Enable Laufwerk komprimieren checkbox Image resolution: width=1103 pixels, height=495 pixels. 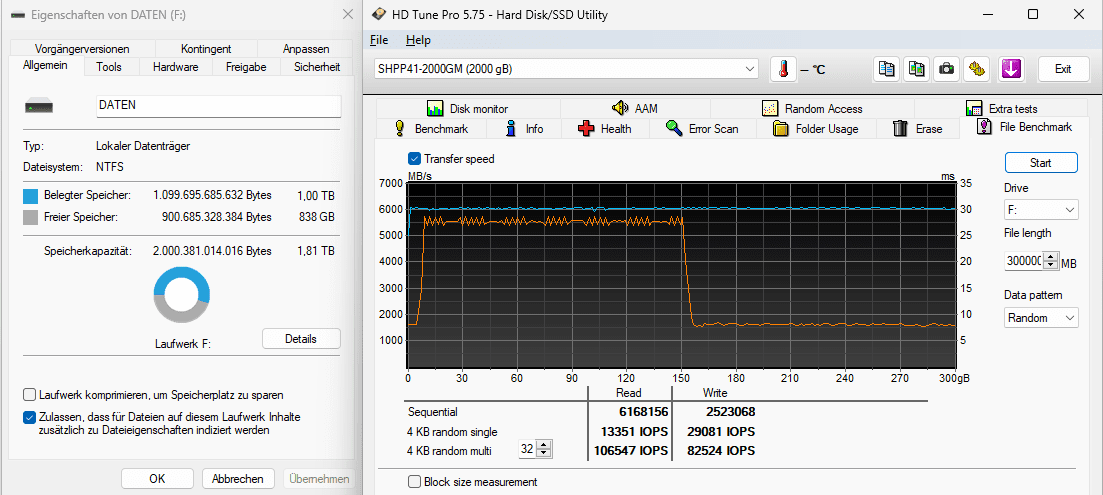pos(29,395)
